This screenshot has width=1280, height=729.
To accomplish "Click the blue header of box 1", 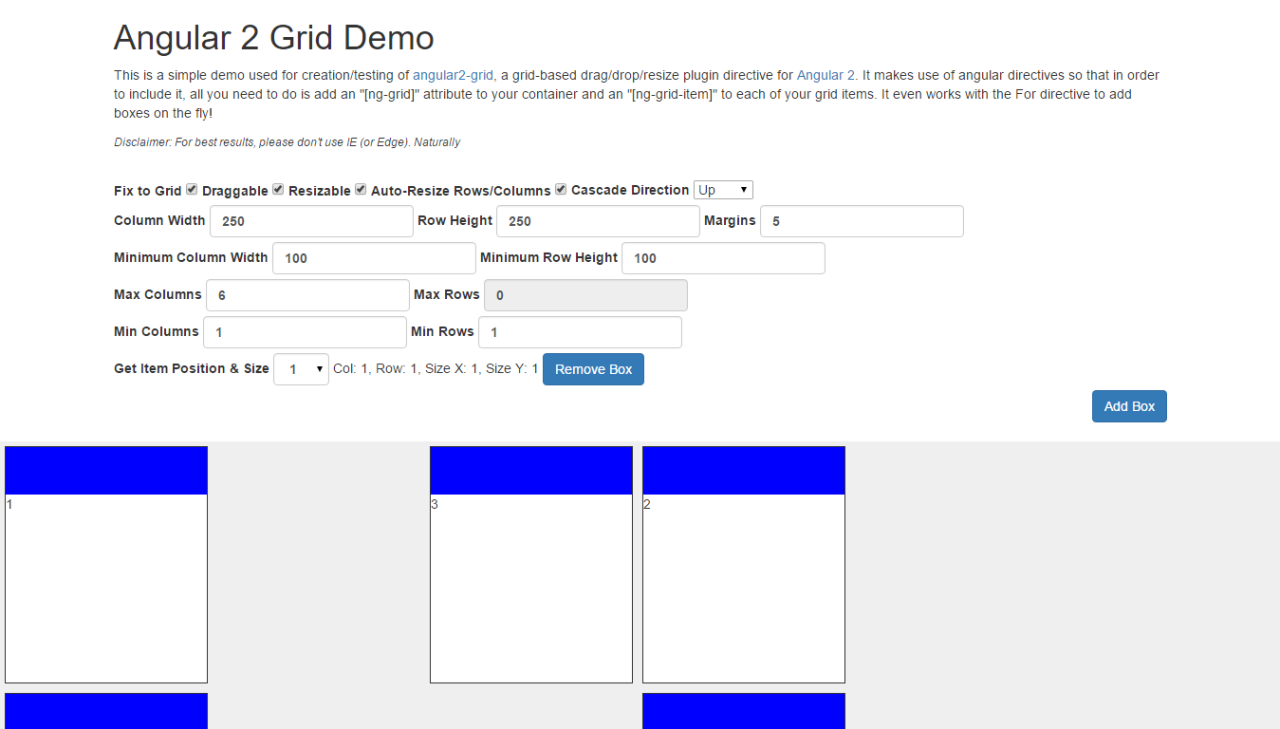I will (x=106, y=471).
